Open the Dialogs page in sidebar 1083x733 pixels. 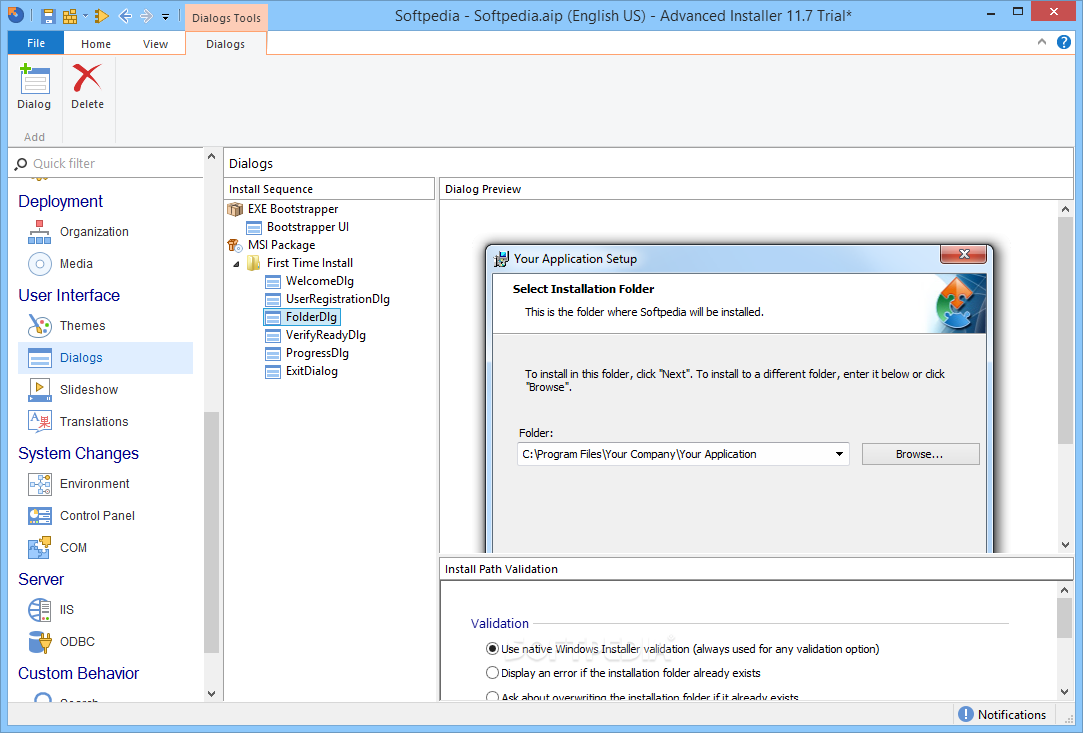[105, 358]
